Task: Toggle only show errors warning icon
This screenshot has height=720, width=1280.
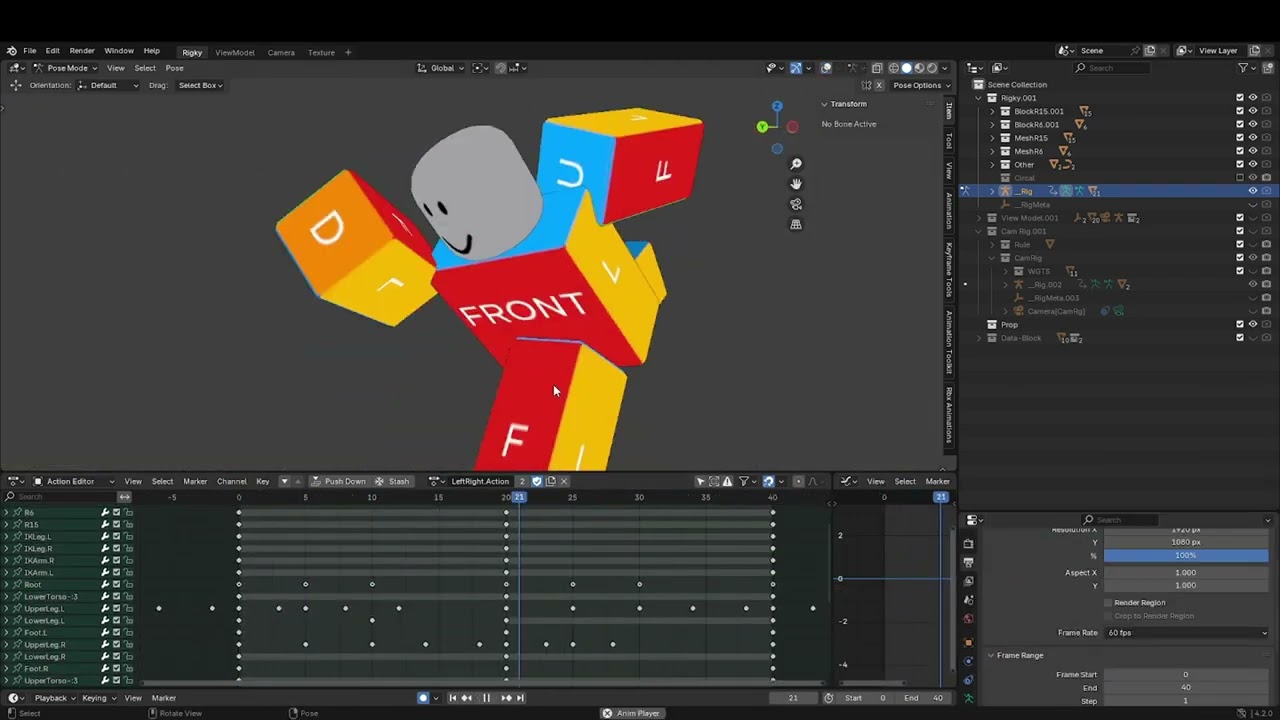Action: point(727,481)
